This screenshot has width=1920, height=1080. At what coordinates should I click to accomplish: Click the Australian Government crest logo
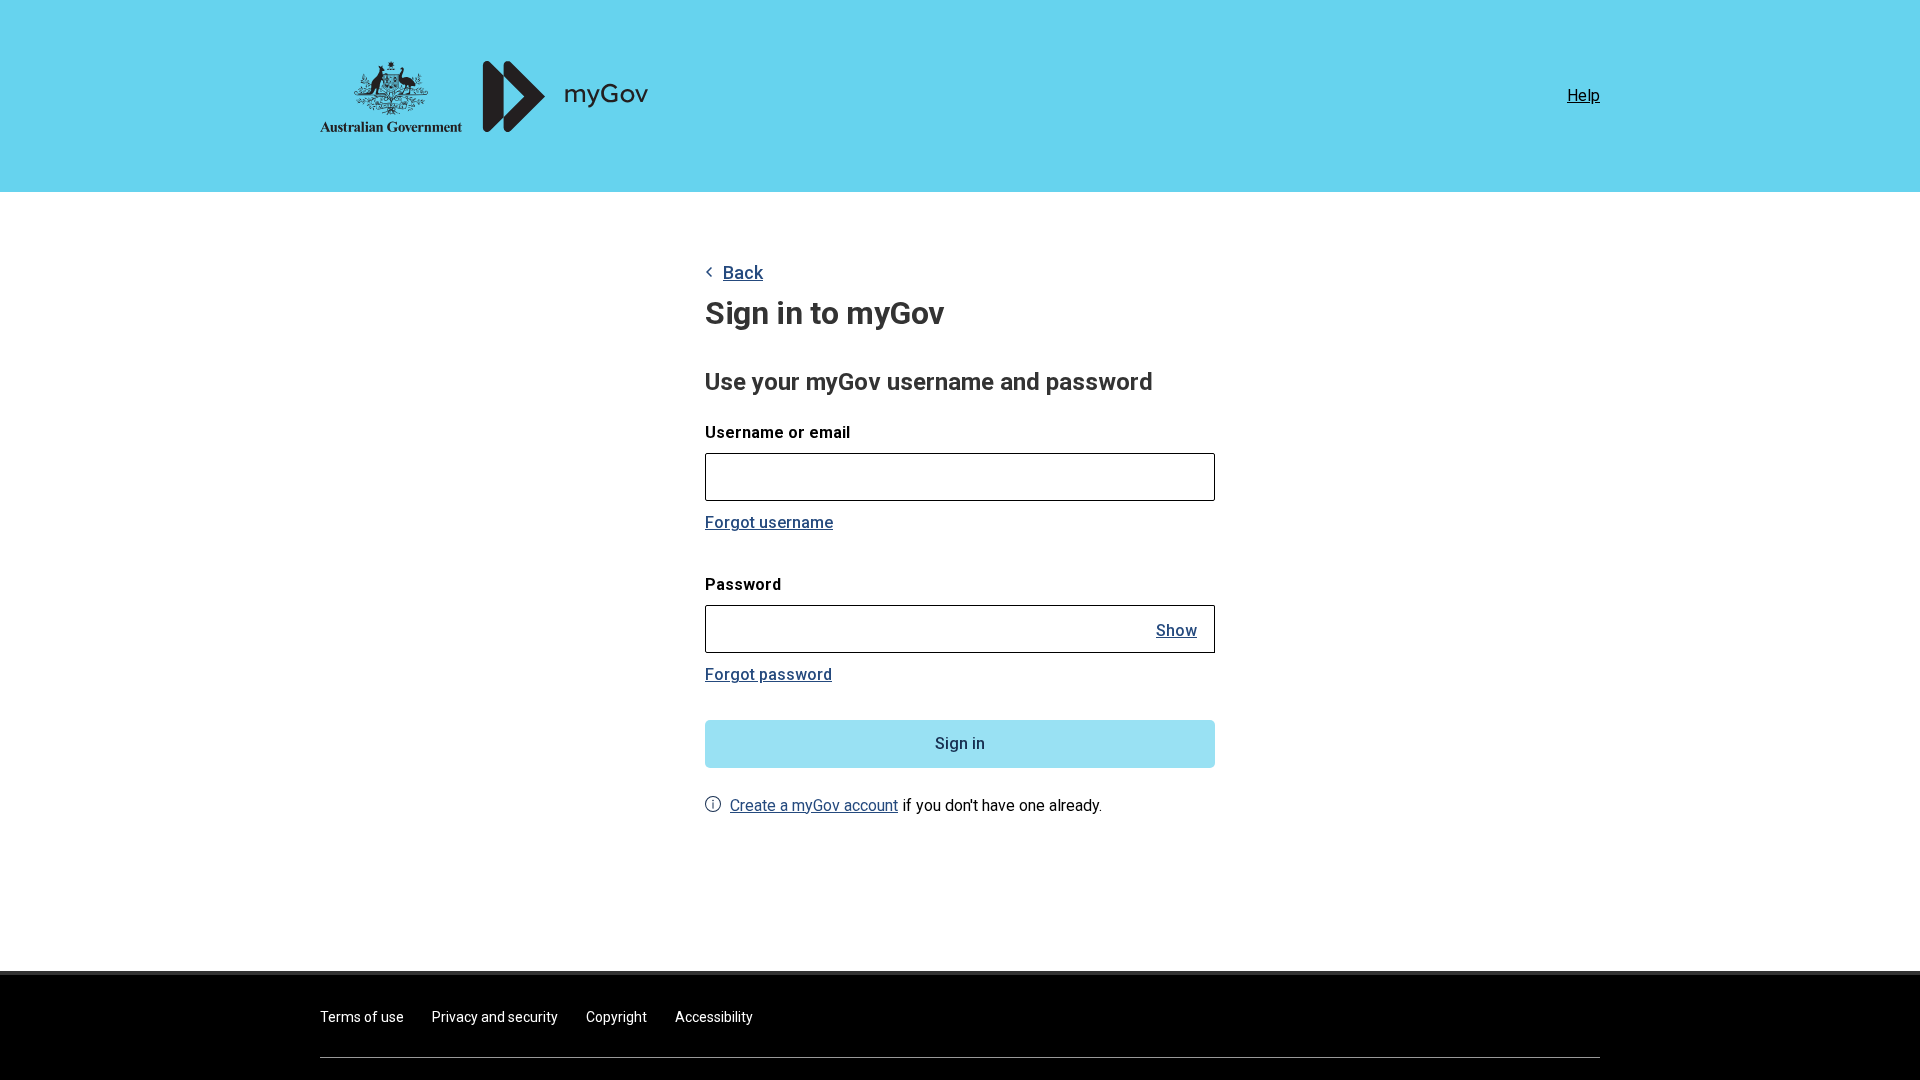(391, 96)
